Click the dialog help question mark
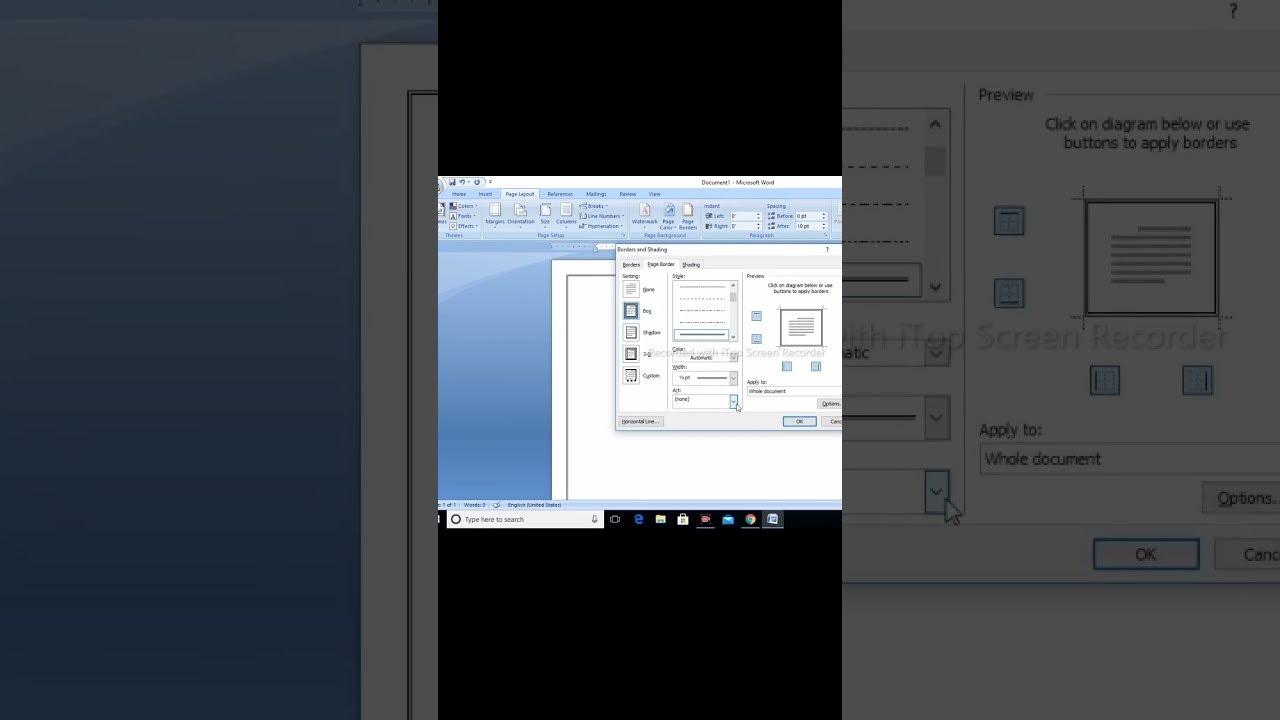The image size is (1280, 720). point(827,250)
